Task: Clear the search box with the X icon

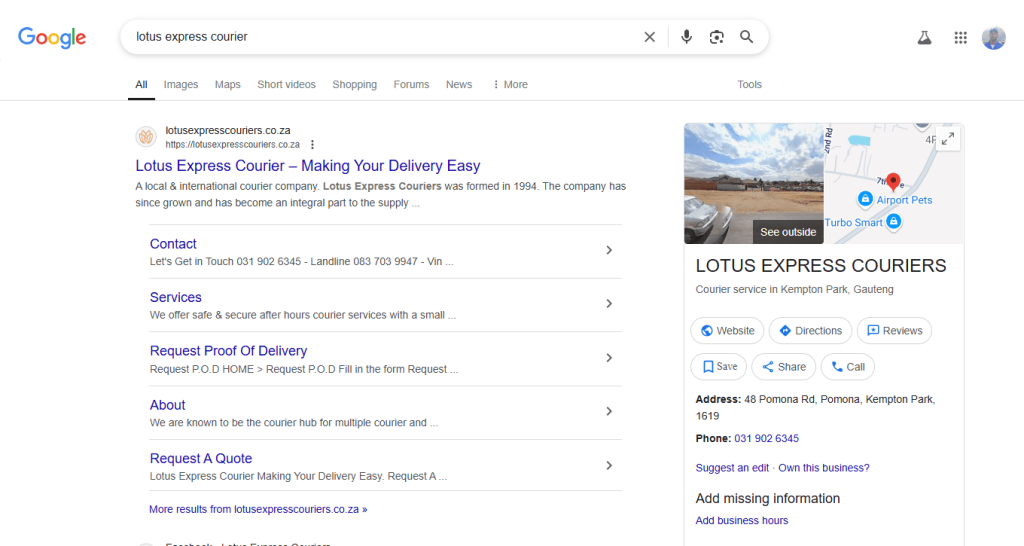Action: pyautogui.click(x=649, y=37)
